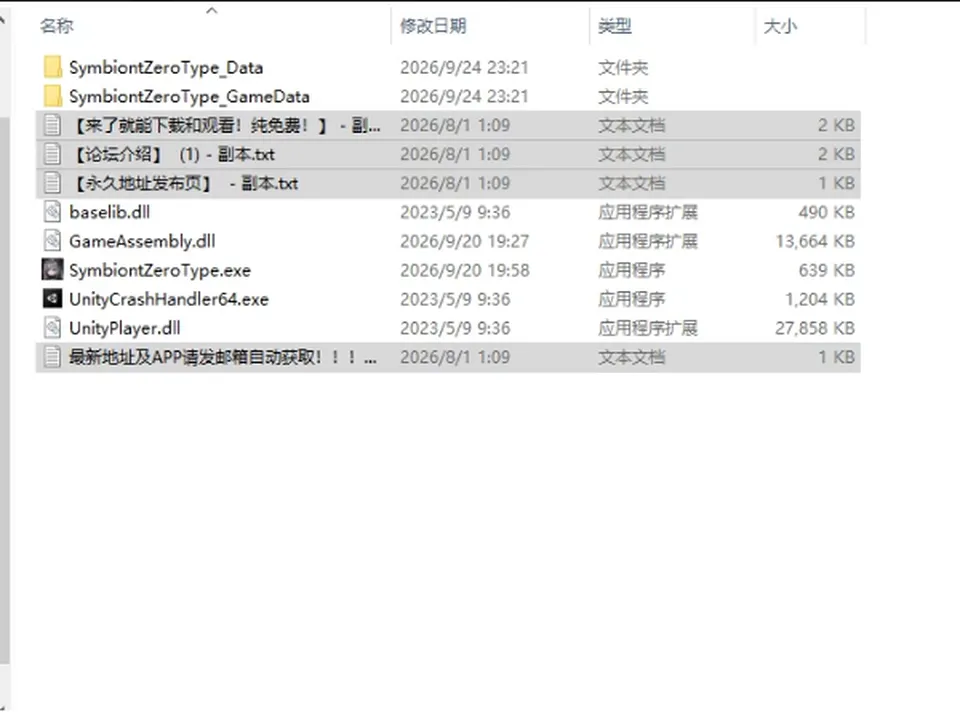Click the modified date of SymbiontZeroType_GameData

tap(465, 96)
